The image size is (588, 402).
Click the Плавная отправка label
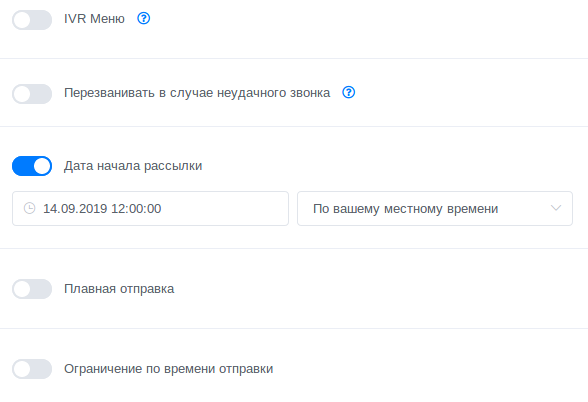(x=119, y=289)
